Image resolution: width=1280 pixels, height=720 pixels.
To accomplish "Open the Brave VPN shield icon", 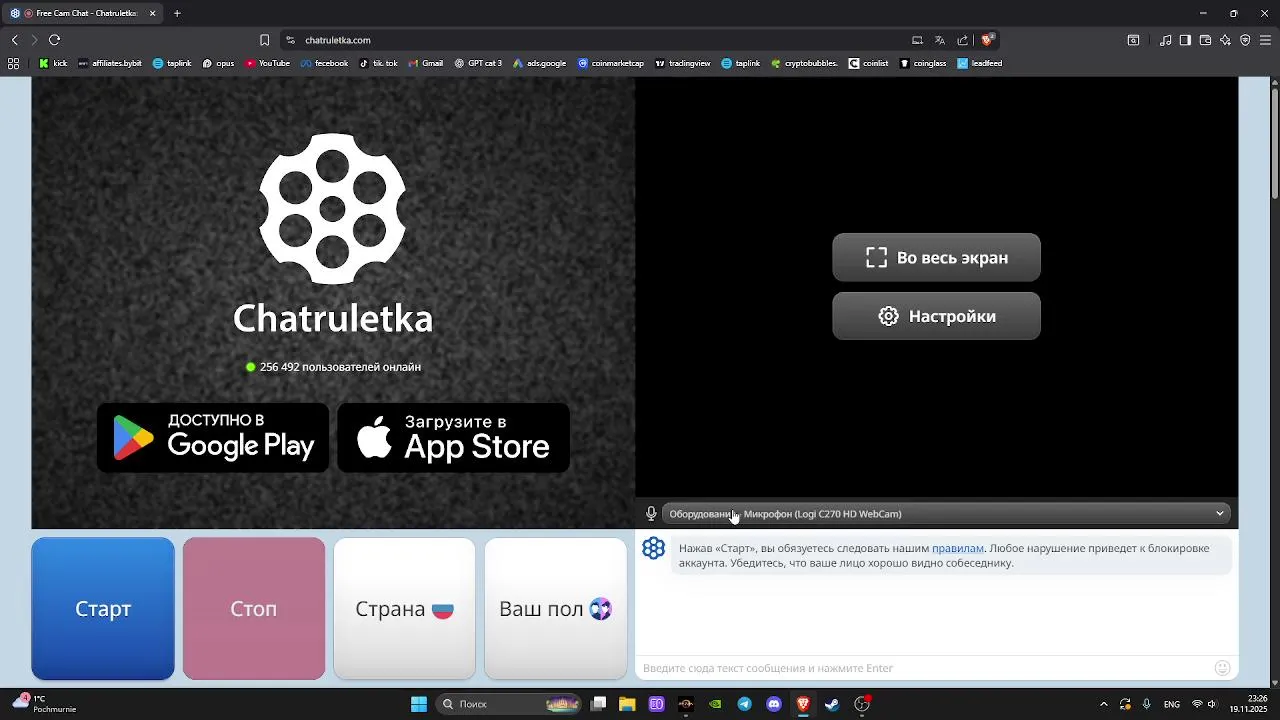I will tap(1245, 40).
